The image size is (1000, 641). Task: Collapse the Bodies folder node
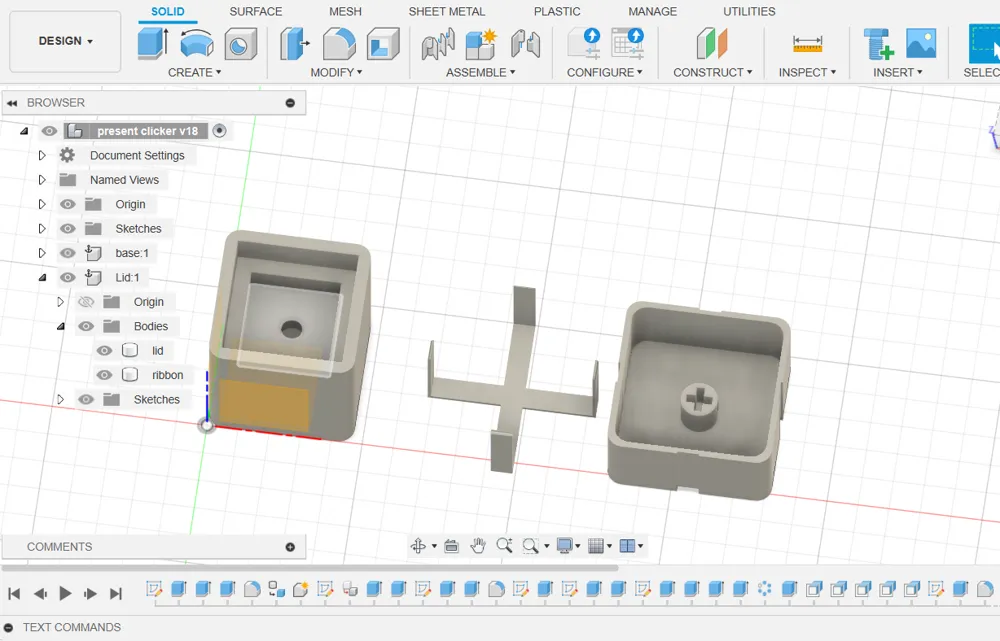(61, 327)
